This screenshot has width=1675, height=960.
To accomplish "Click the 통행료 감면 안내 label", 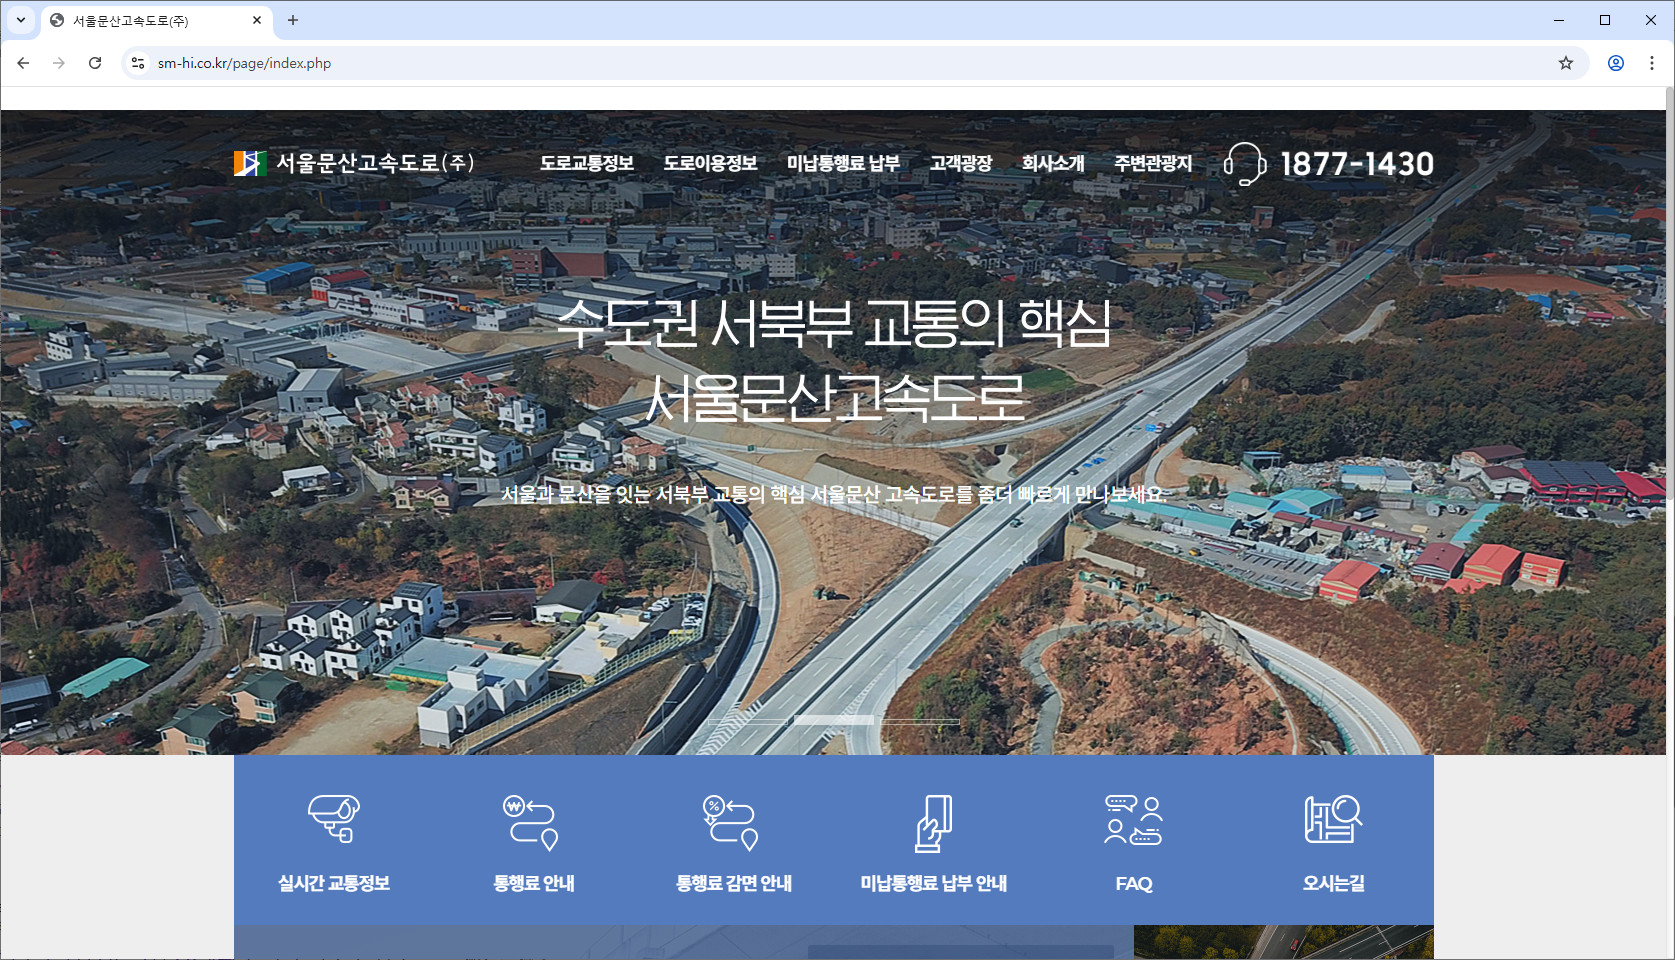I will point(734,883).
